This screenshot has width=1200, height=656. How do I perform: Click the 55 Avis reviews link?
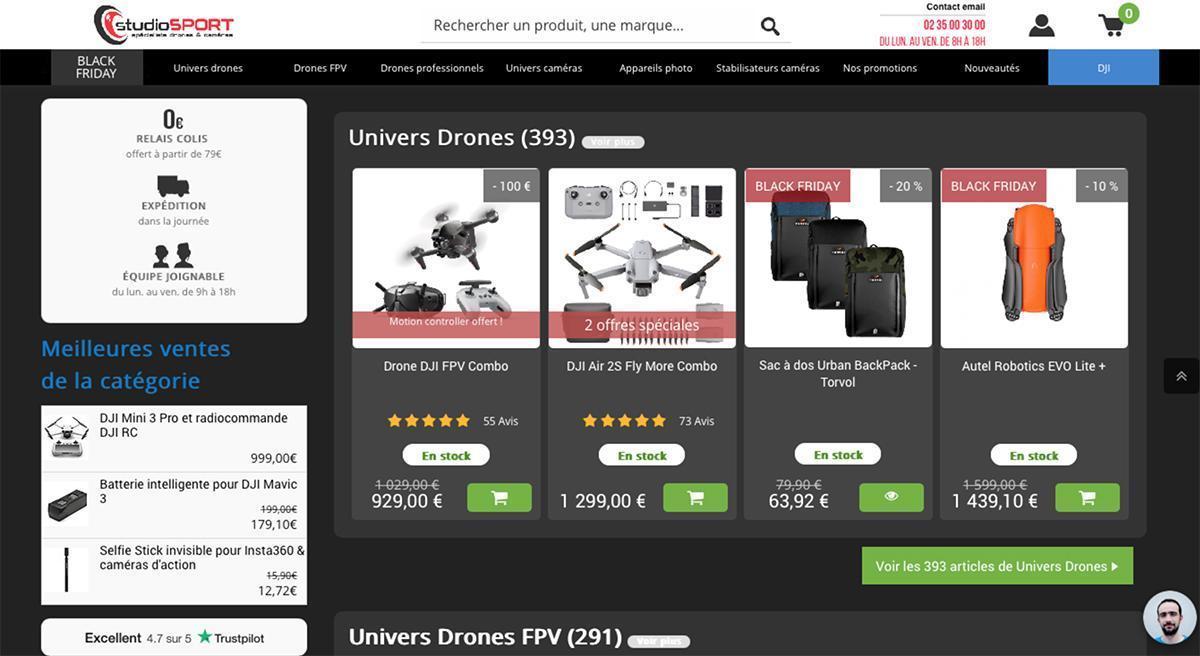(x=501, y=421)
